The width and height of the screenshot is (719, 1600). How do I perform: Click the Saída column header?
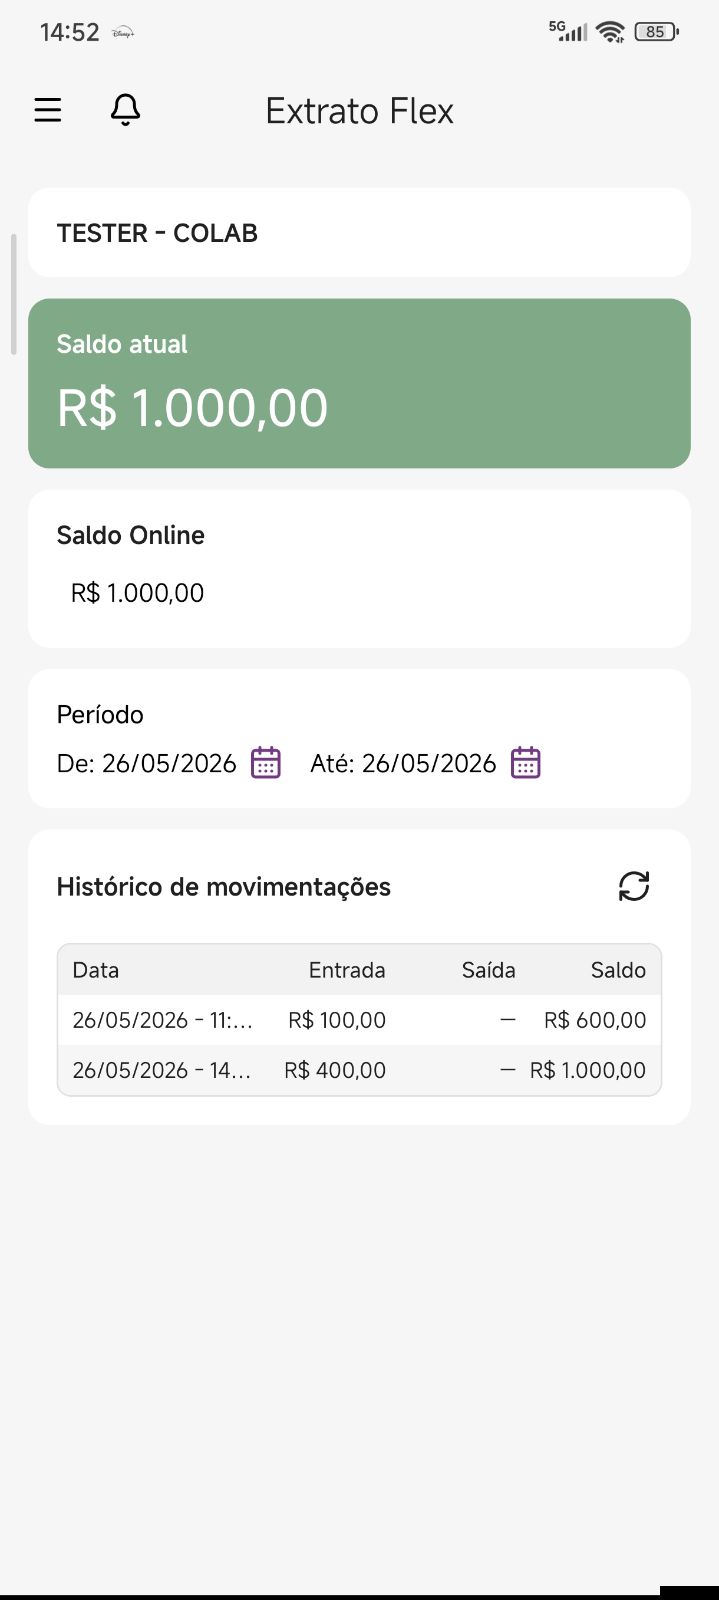(x=489, y=970)
